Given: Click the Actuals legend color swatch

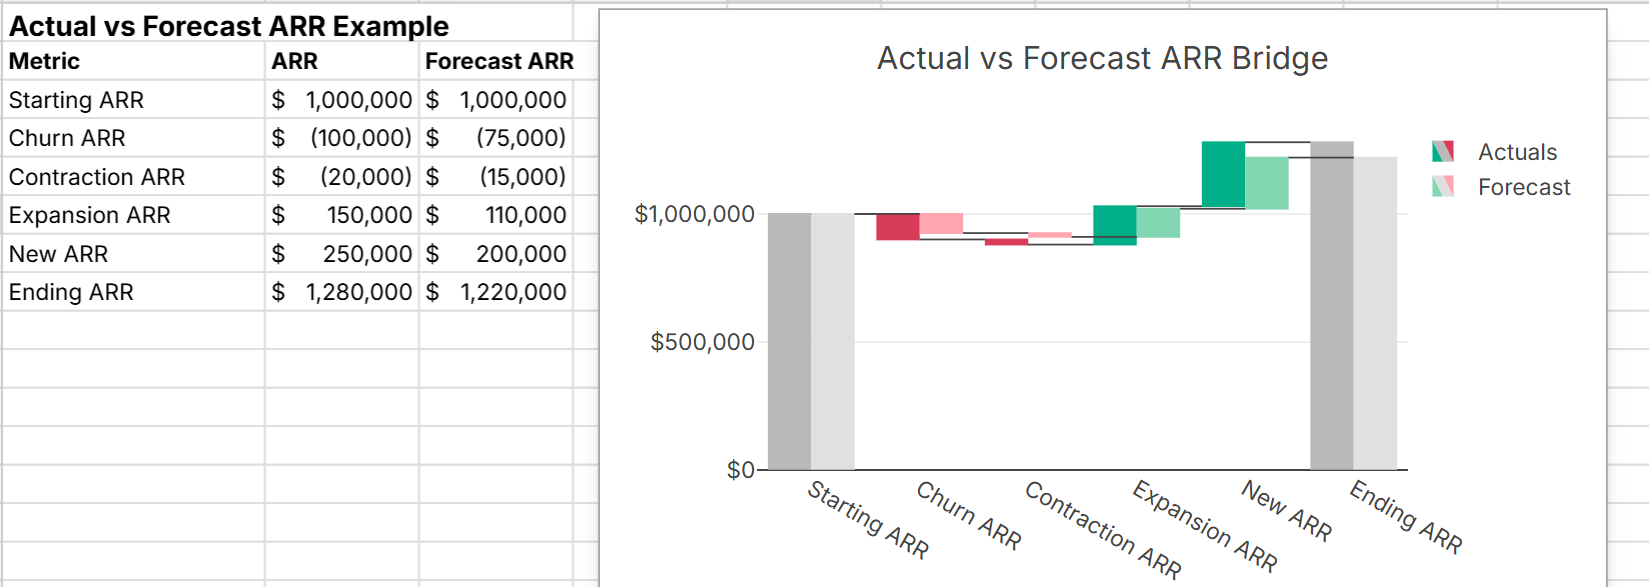Looking at the screenshot, I should coord(1442,152).
